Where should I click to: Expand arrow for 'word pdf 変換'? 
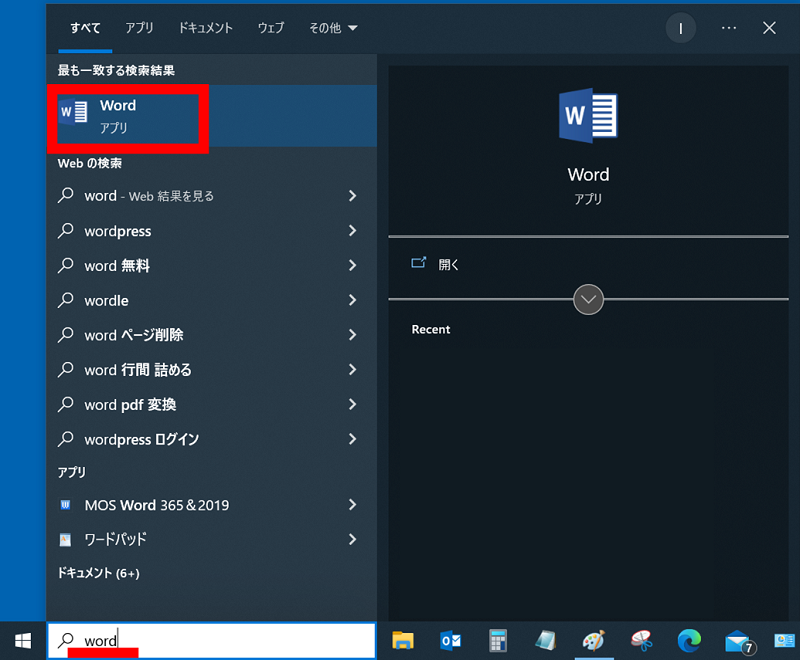pos(353,404)
